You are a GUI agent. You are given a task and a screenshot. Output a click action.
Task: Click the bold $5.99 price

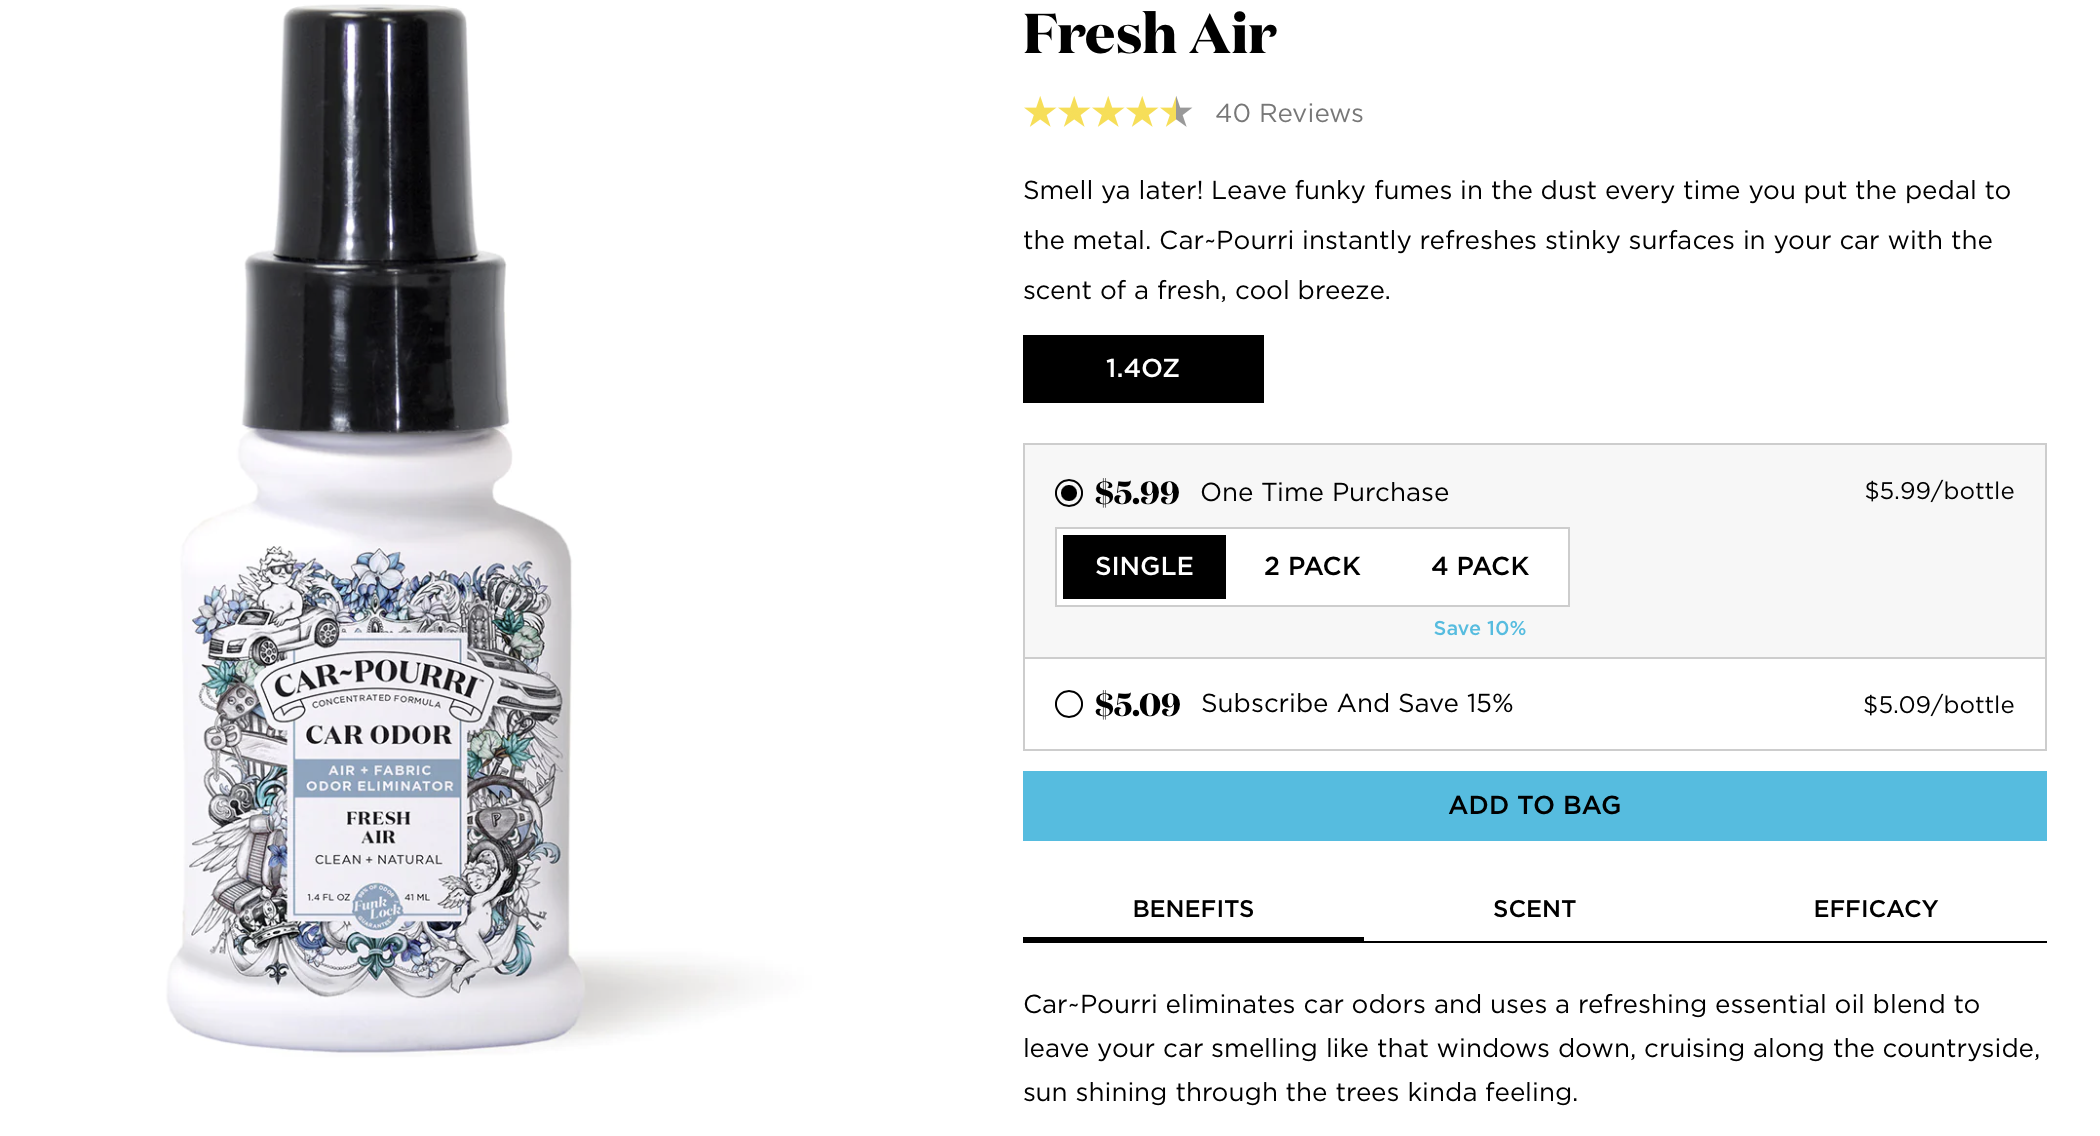click(x=1137, y=493)
